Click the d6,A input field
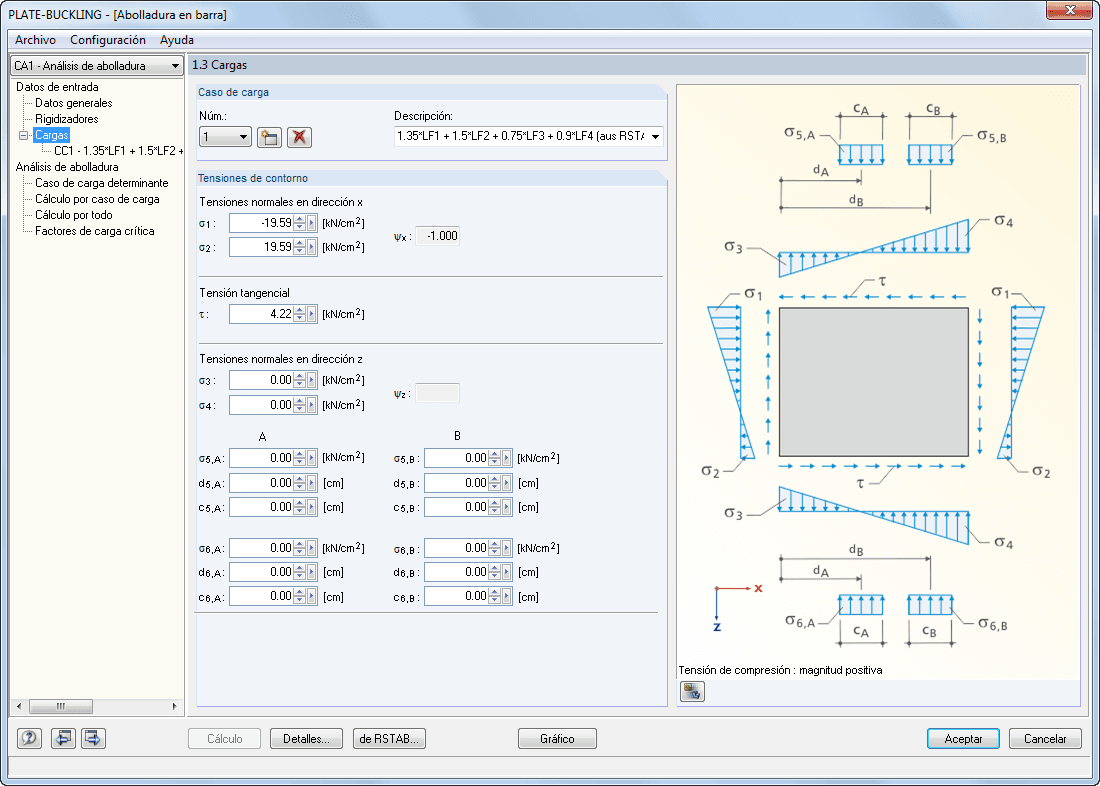Screen dimensions: 1100x786 (x=262, y=572)
